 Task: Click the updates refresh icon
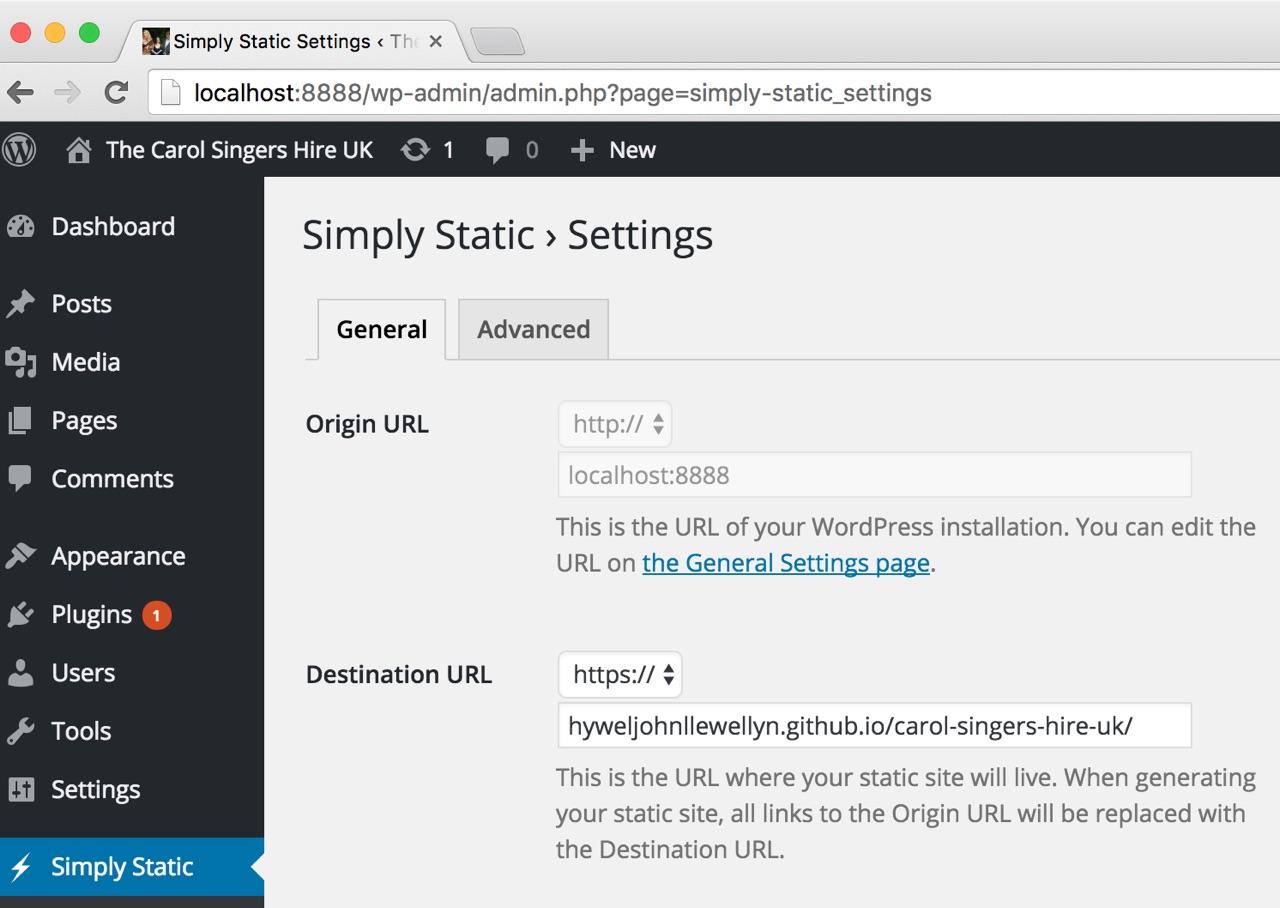pyautogui.click(x=415, y=150)
